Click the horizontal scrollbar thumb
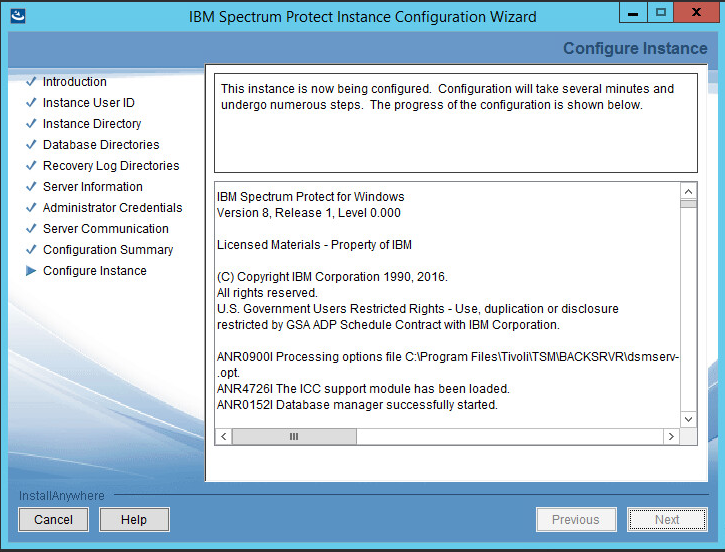Image resolution: width=725 pixels, height=552 pixels. point(294,437)
